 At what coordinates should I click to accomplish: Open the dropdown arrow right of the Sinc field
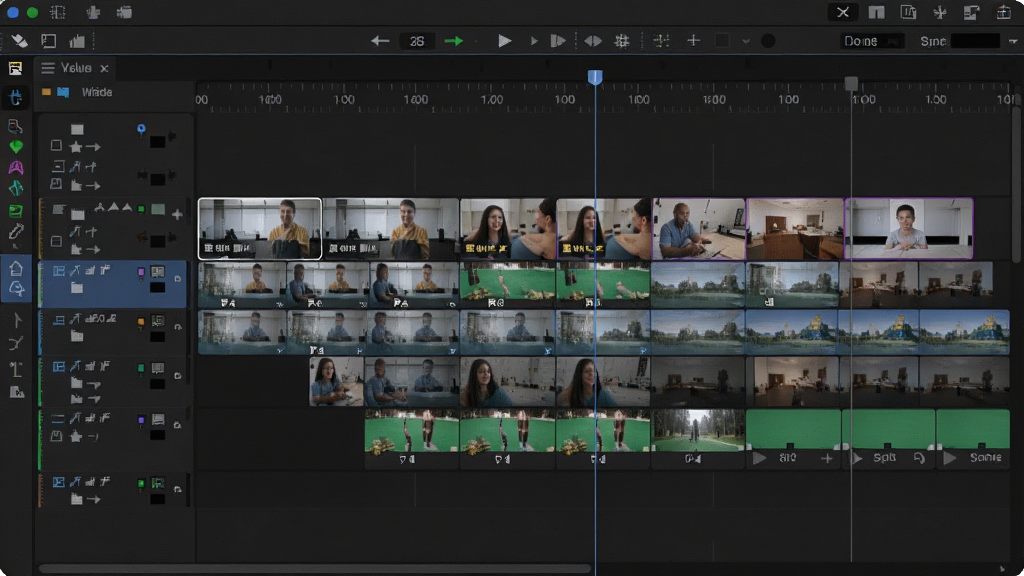1013,41
